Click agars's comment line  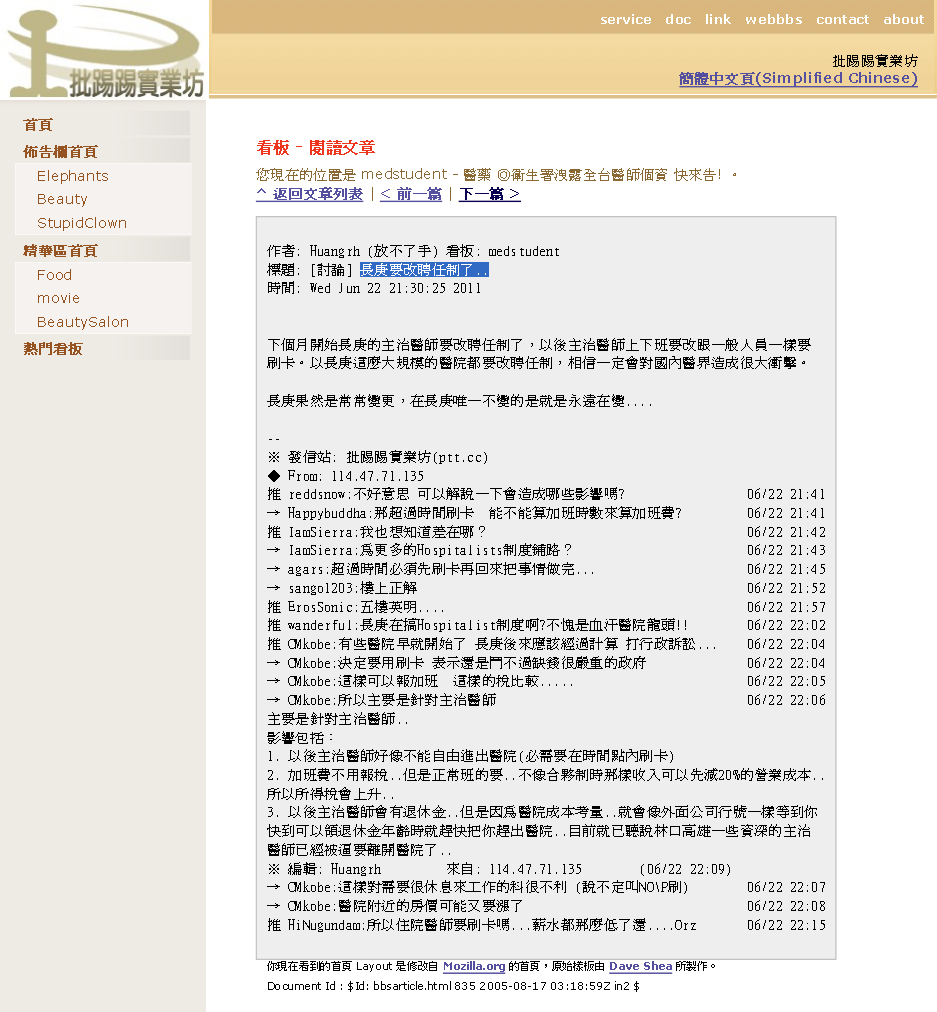click(546, 569)
